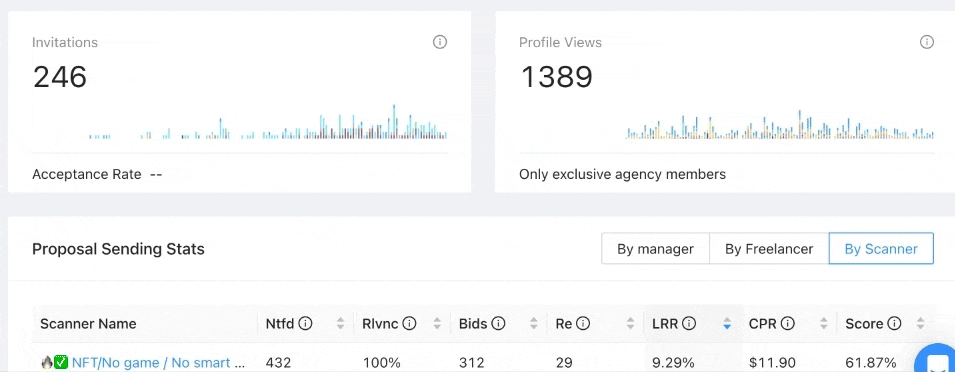The height and width of the screenshot is (372, 955).
Task: Click Ntfd value 432
Action: 278,363
